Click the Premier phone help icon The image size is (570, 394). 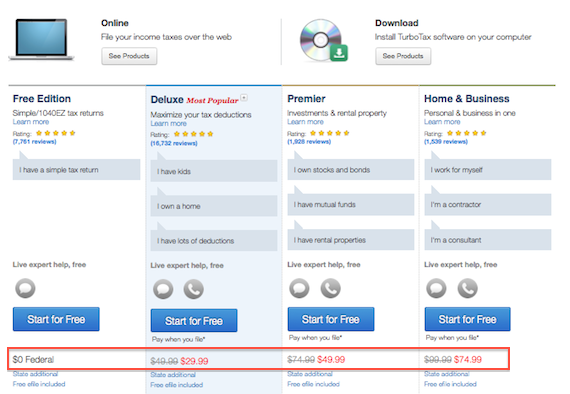pos(330,288)
